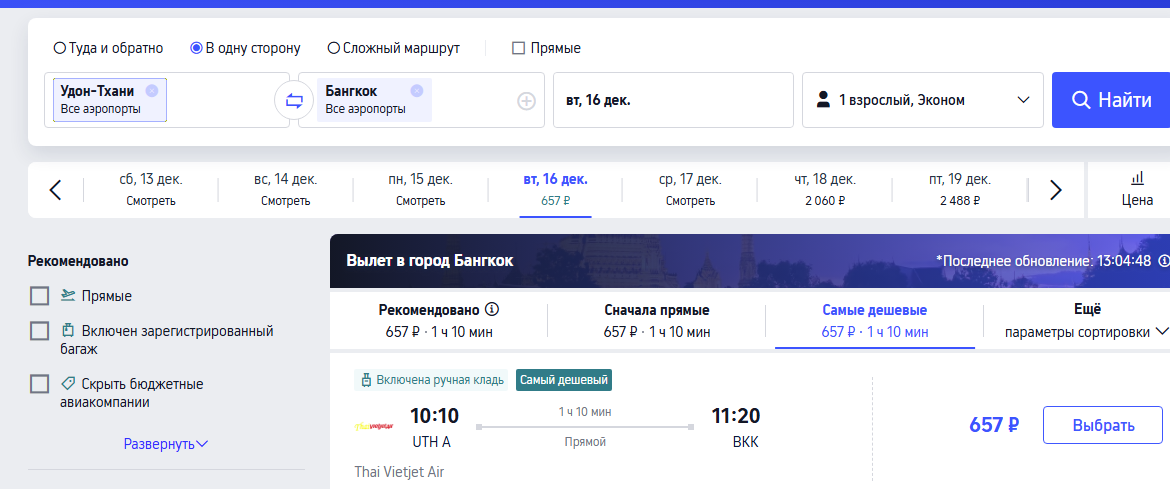Click Выбрать for Thai Vietjet flight

pyautogui.click(x=1103, y=426)
